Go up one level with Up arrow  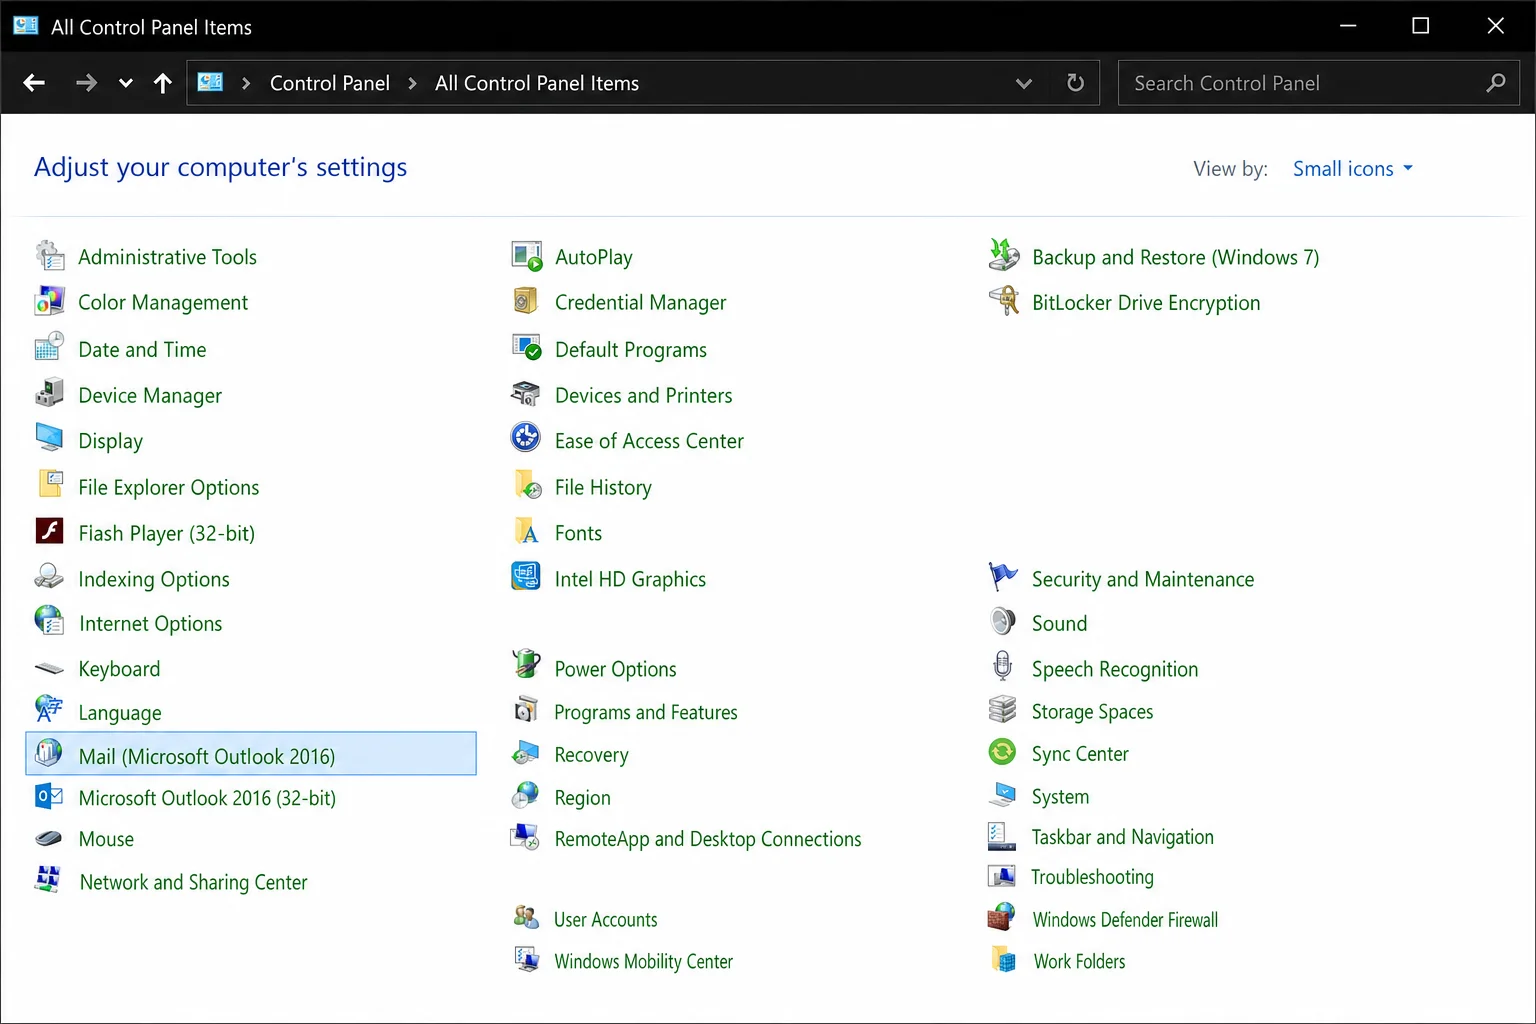click(163, 83)
